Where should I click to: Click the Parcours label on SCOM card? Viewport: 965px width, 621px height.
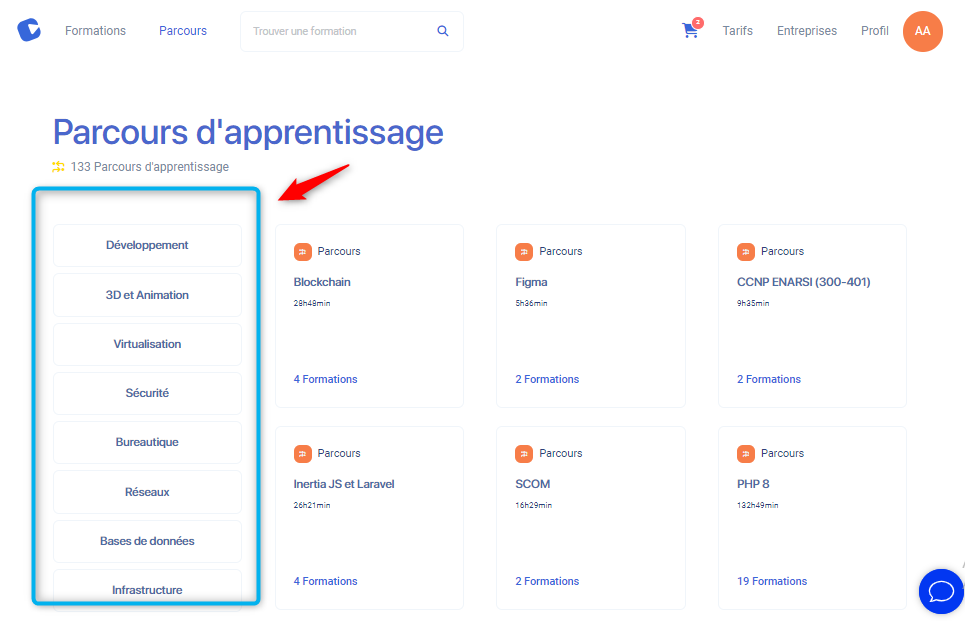pyautogui.click(x=560, y=453)
